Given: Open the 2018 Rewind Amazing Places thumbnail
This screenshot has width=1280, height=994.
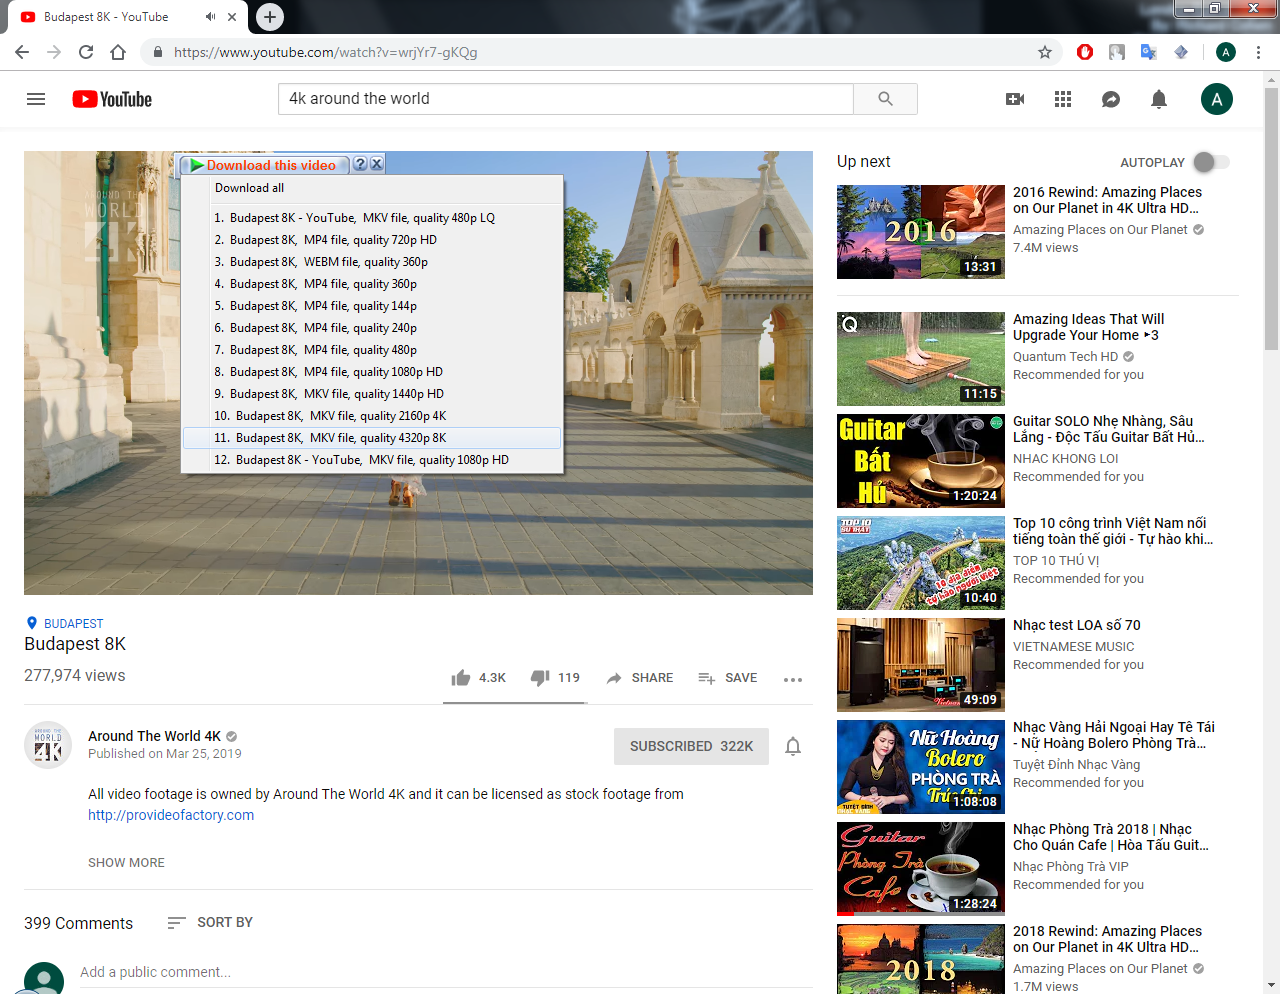Looking at the screenshot, I should 921,959.
